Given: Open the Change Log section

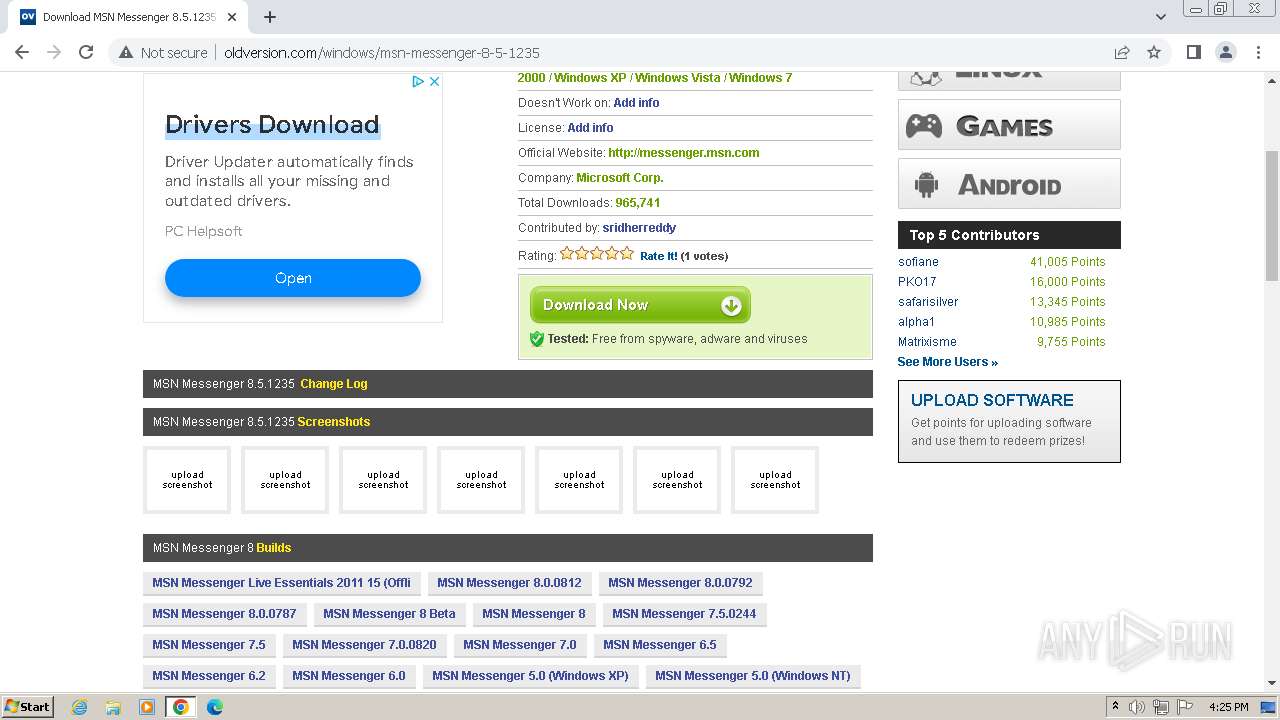Looking at the screenshot, I should (x=334, y=384).
